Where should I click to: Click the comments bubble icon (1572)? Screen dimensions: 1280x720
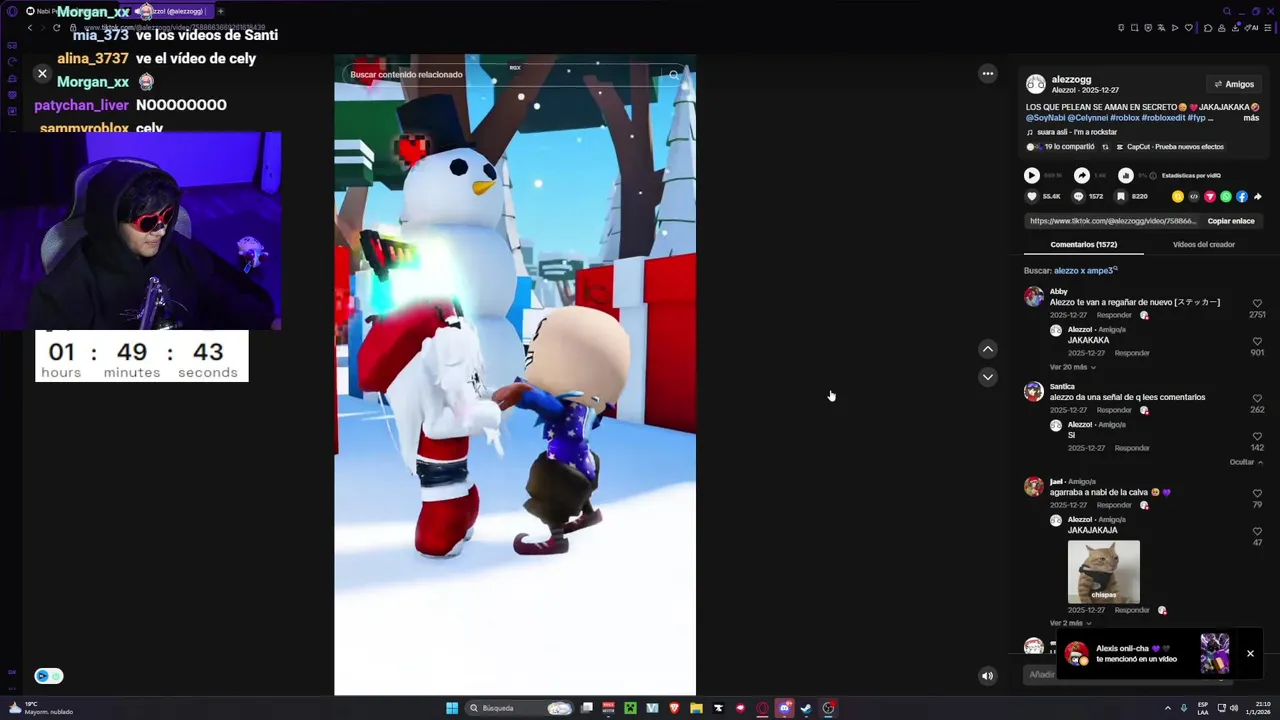pyautogui.click(x=1078, y=197)
